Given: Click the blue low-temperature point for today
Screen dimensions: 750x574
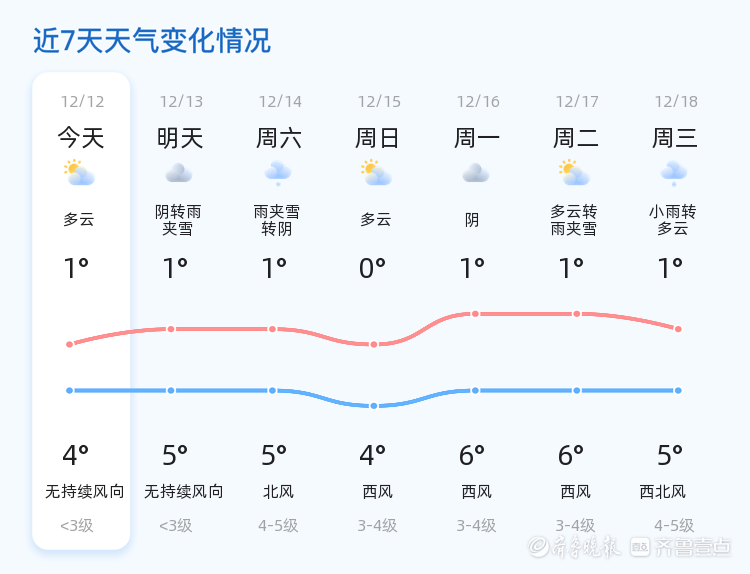Looking at the screenshot, I should (69, 390).
